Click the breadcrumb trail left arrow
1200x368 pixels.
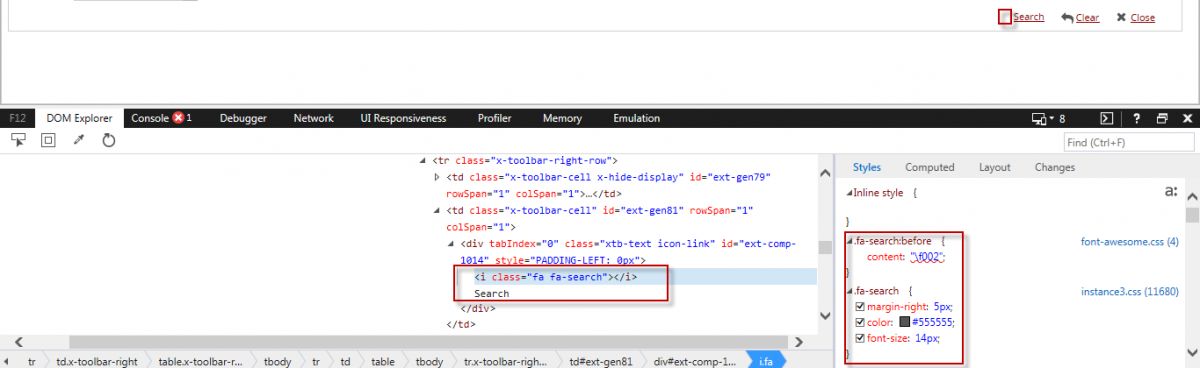[7, 360]
